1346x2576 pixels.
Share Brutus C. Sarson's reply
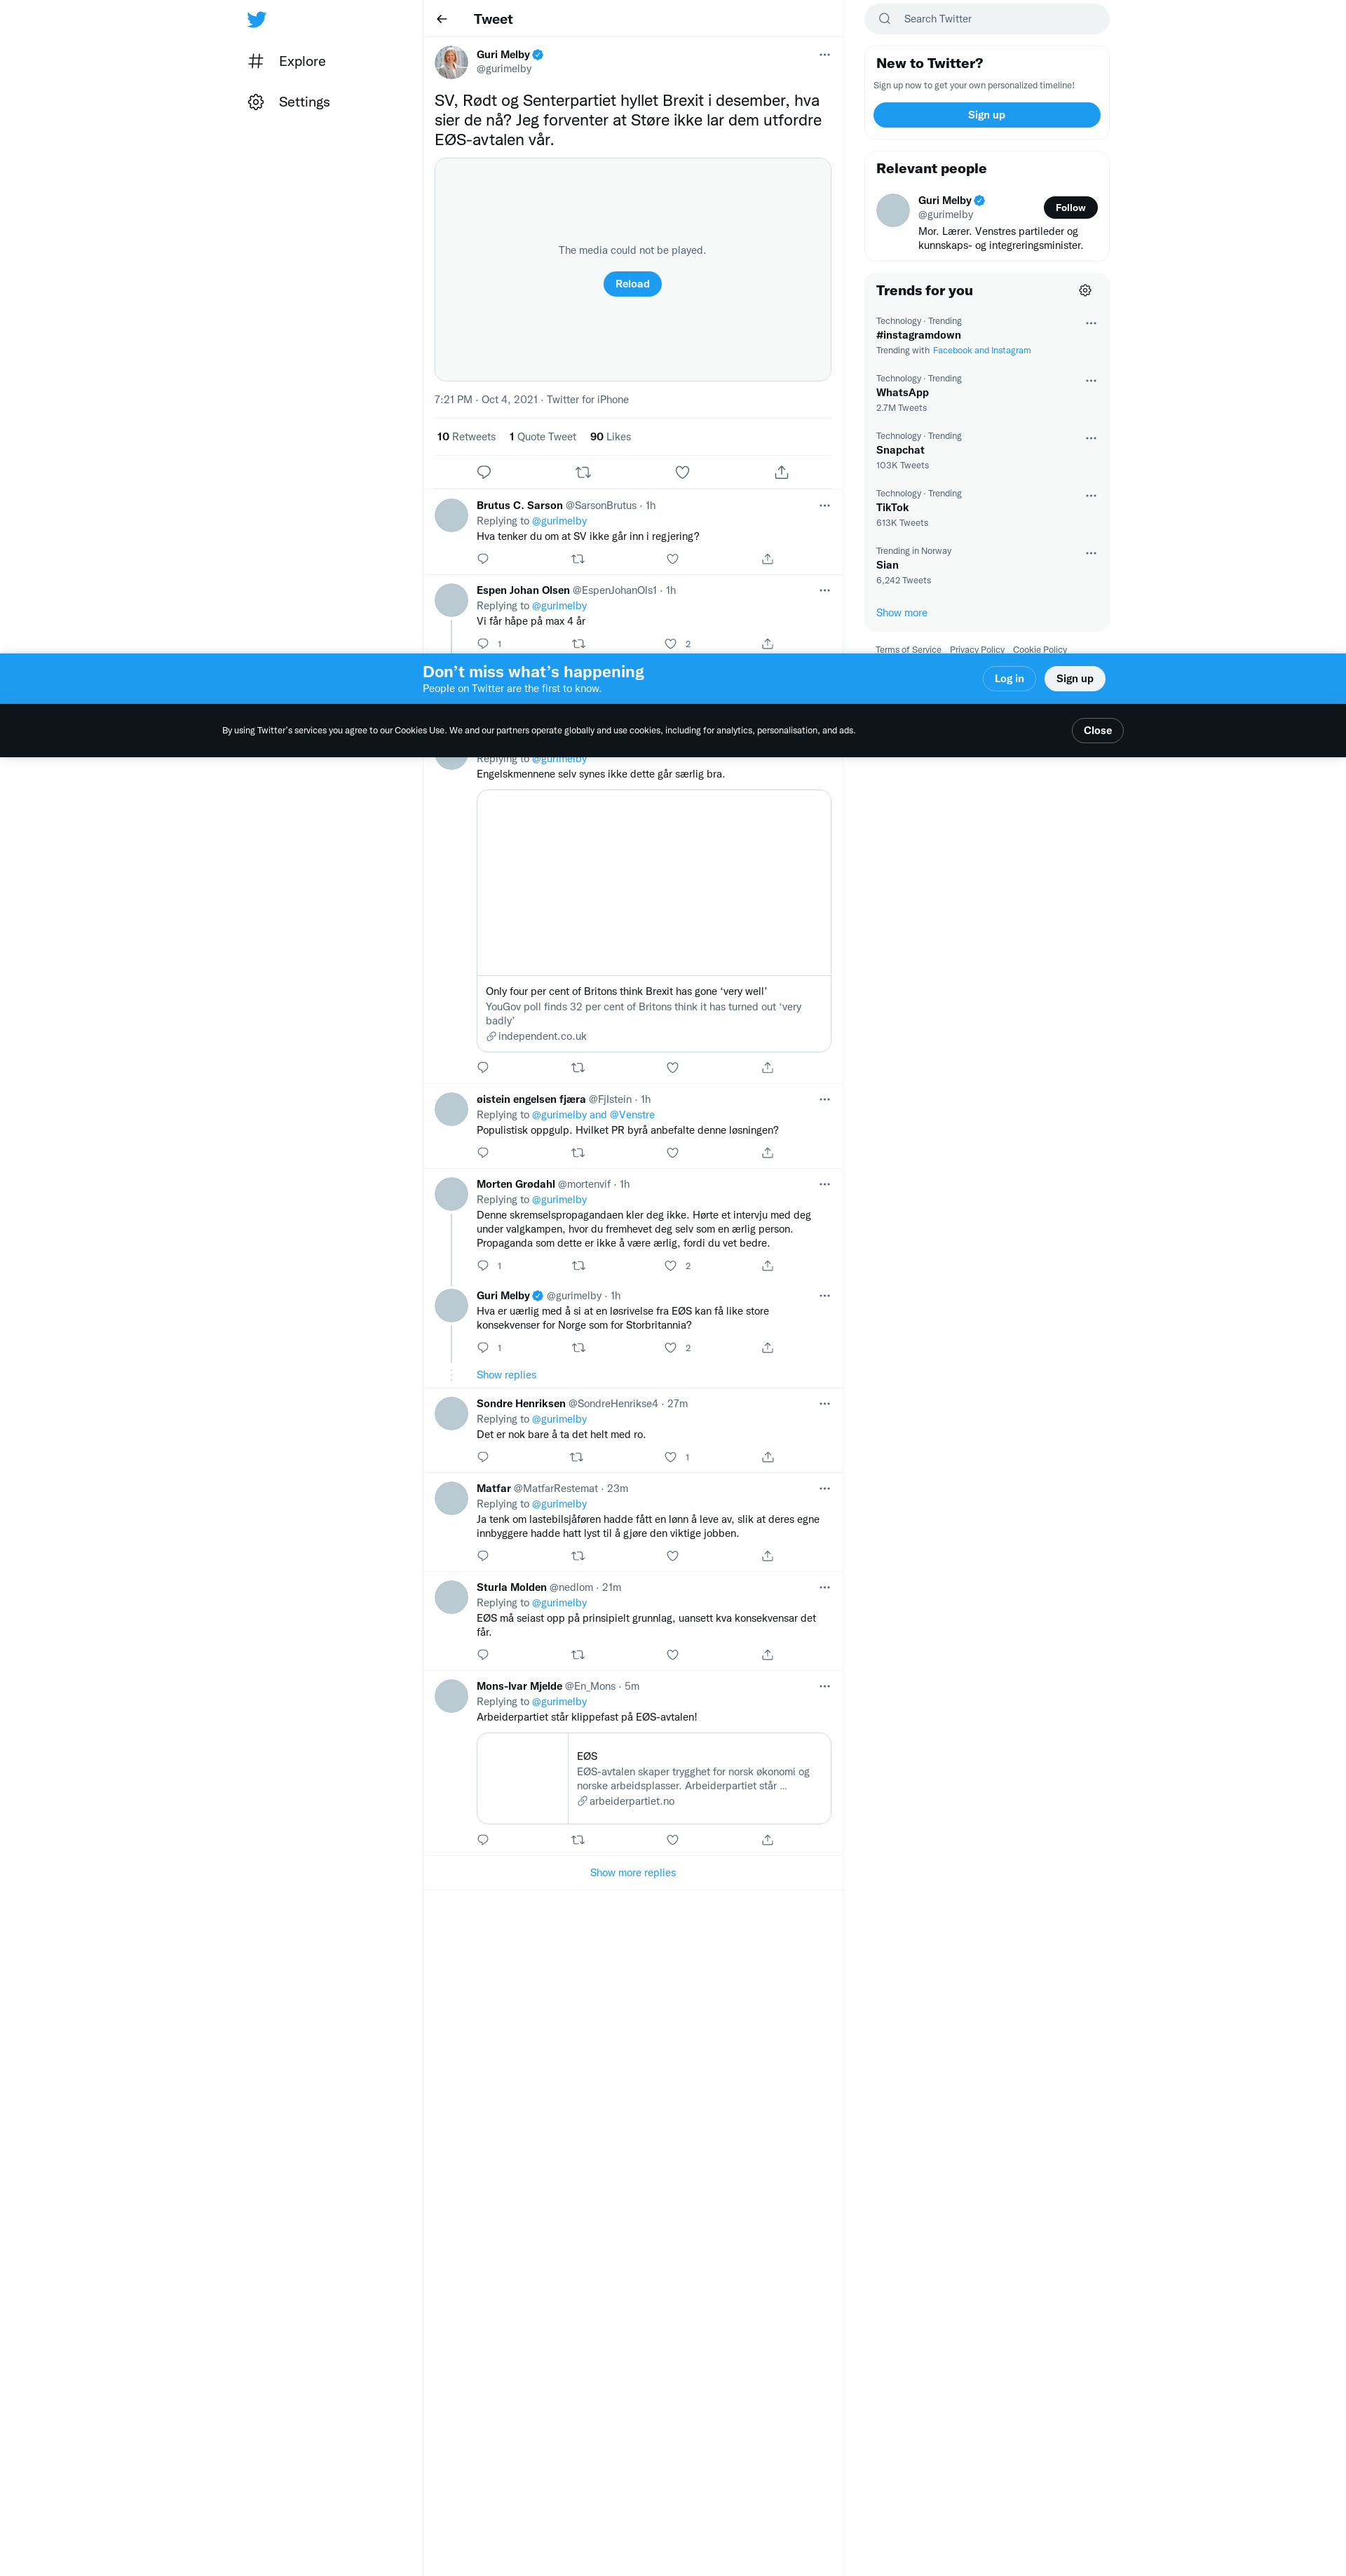767,559
